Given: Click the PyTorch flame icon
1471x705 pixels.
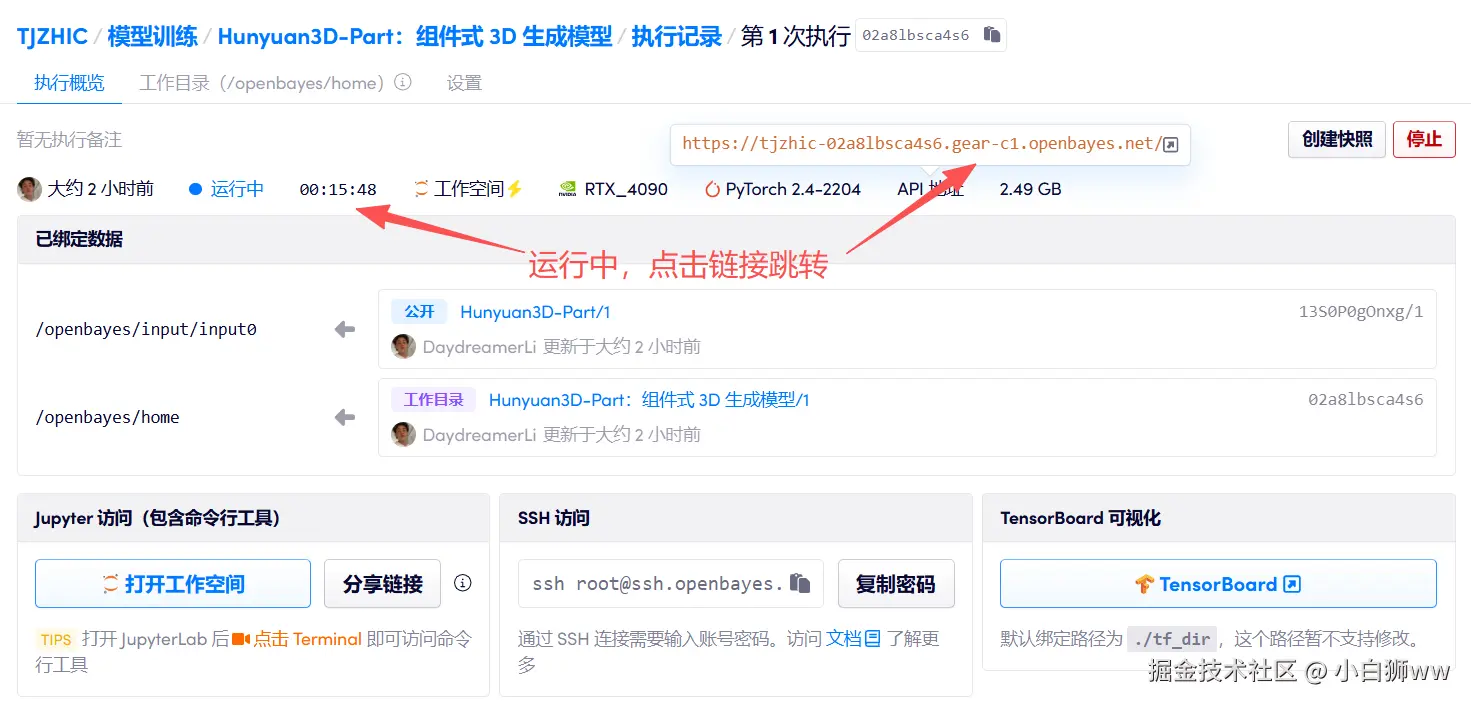Looking at the screenshot, I should (712, 188).
